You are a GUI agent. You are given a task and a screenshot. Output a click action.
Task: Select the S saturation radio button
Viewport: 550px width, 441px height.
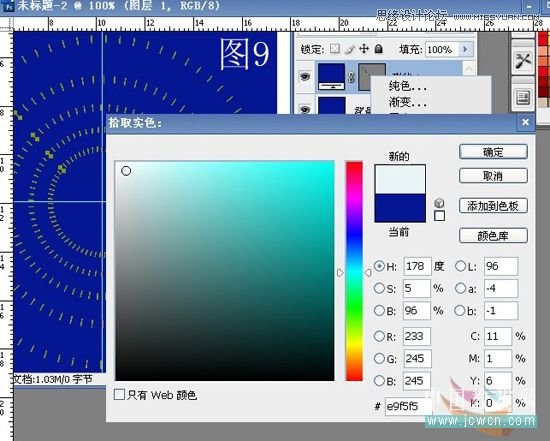click(379, 288)
